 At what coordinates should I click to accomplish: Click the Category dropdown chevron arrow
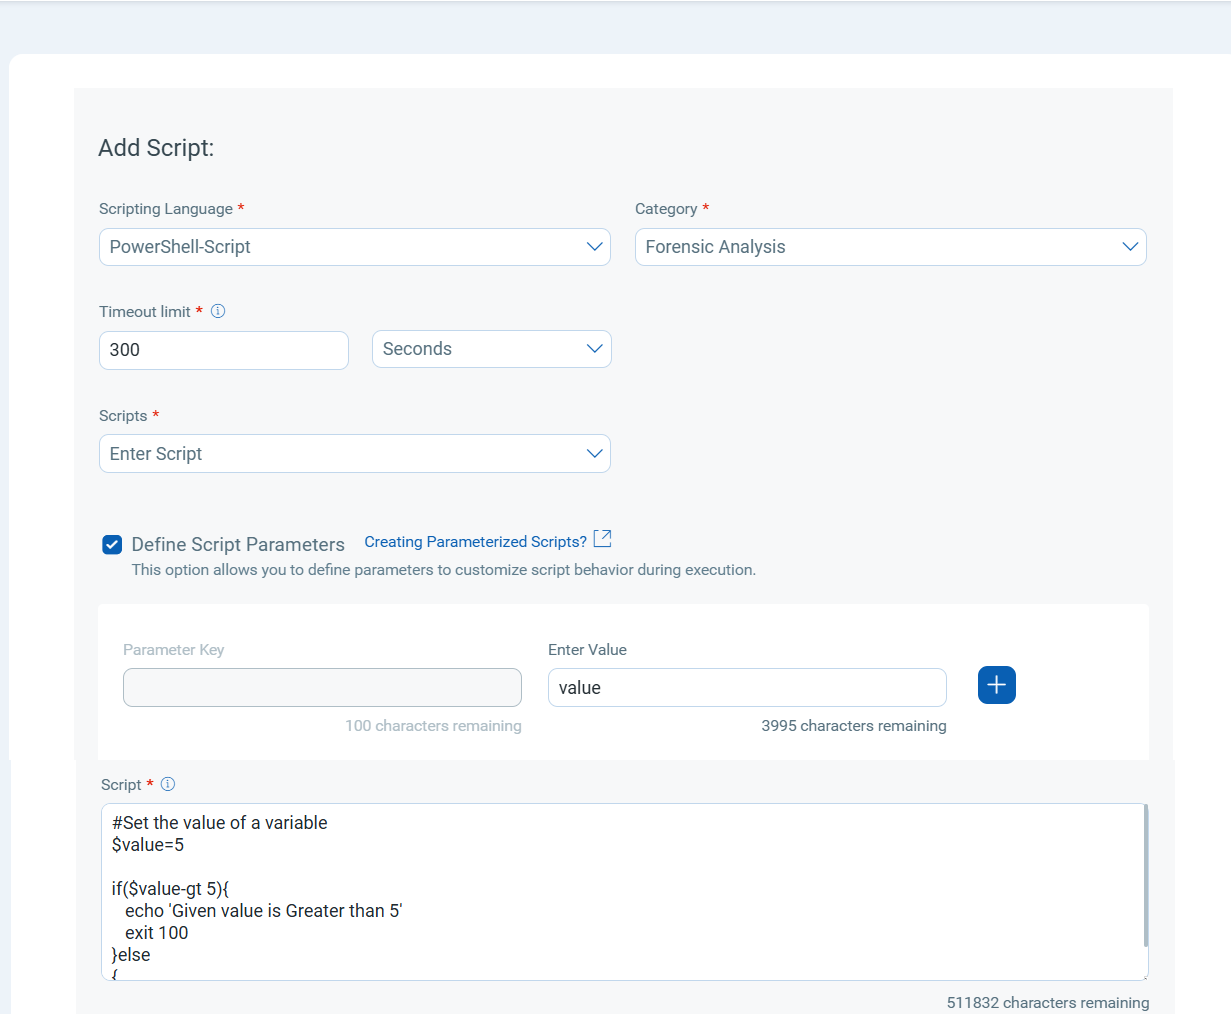click(1130, 247)
